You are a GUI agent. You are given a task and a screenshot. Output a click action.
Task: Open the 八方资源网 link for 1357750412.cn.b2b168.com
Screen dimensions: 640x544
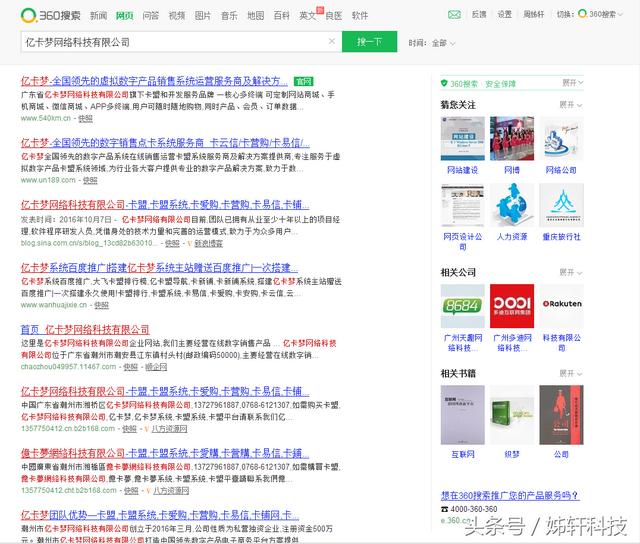click(169, 429)
